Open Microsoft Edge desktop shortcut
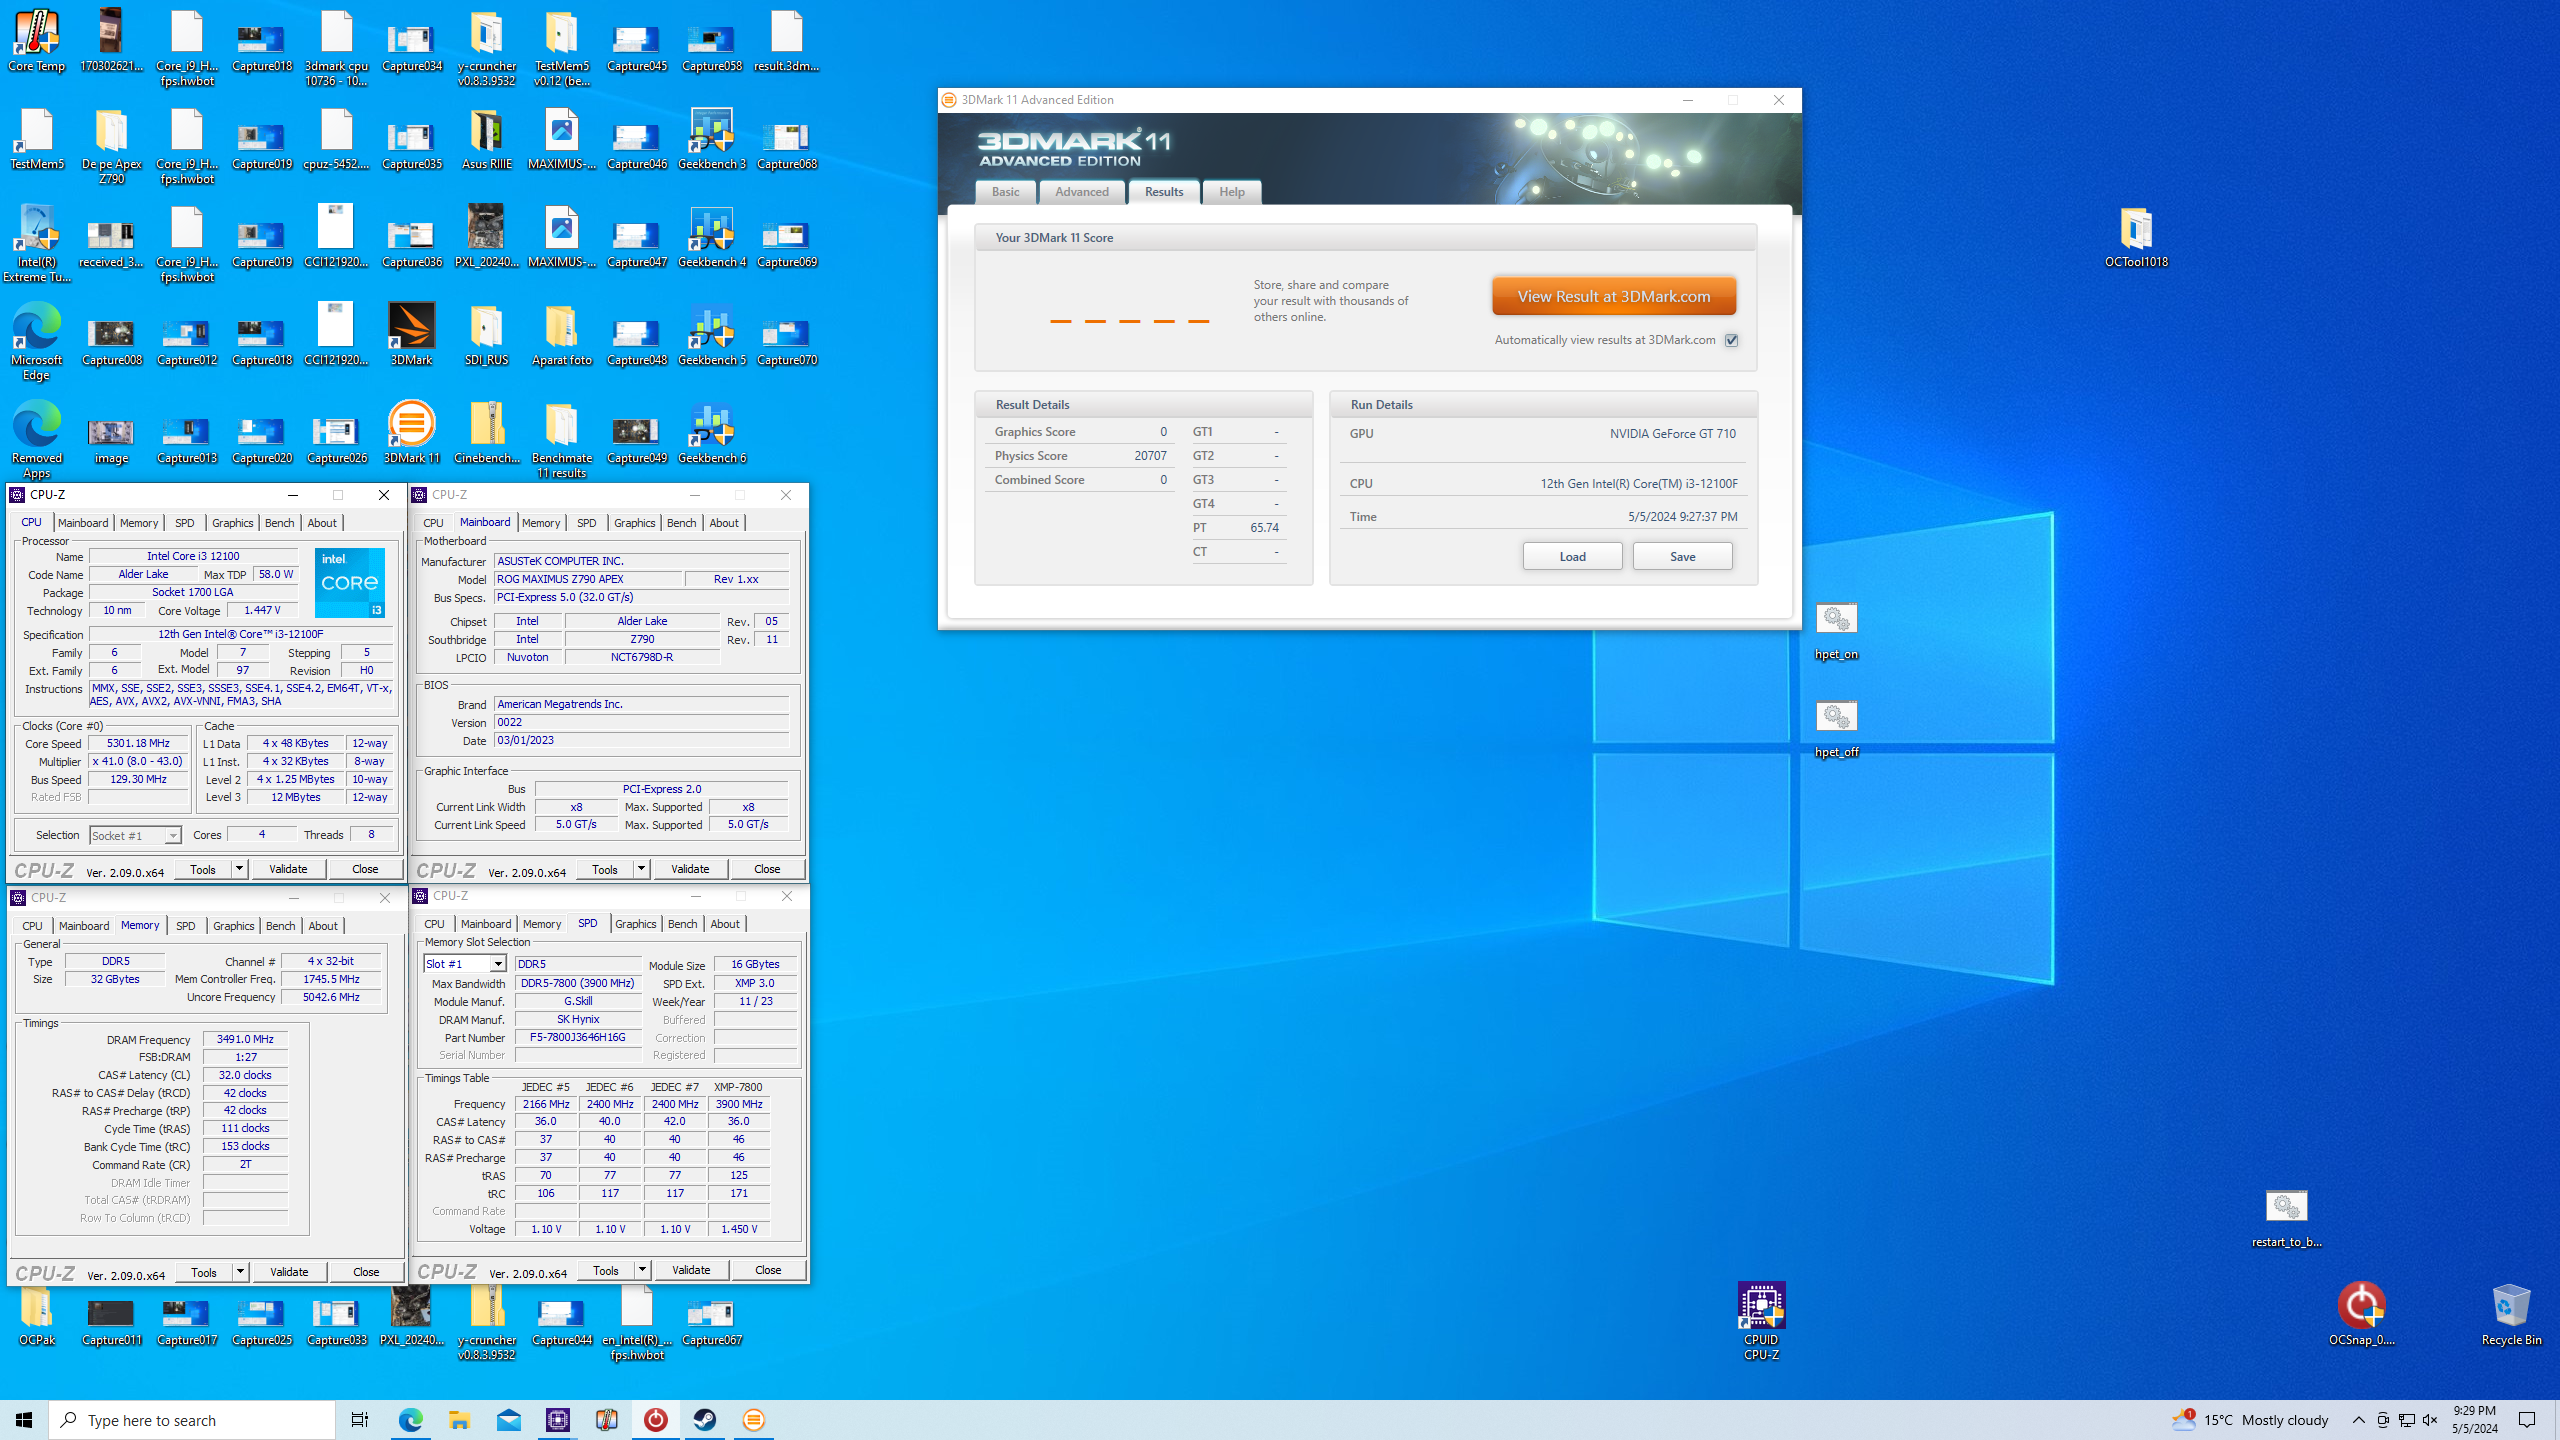The image size is (2560, 1440). pos(37,342)
